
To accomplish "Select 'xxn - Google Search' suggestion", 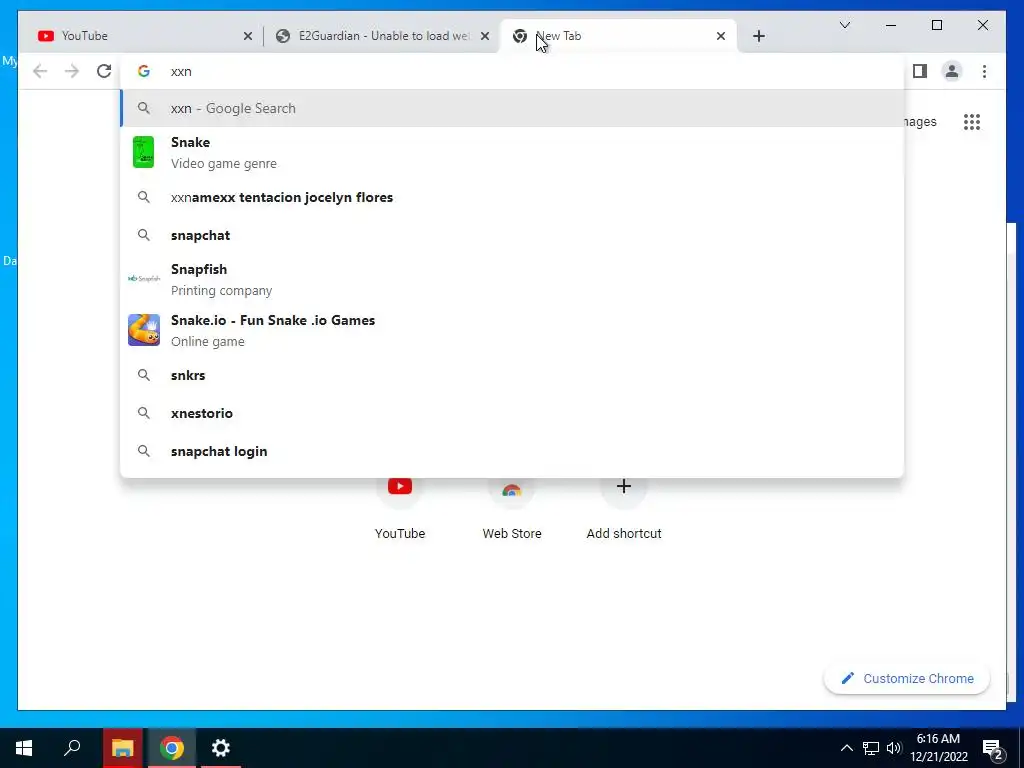I will click(x=512, y=108).
